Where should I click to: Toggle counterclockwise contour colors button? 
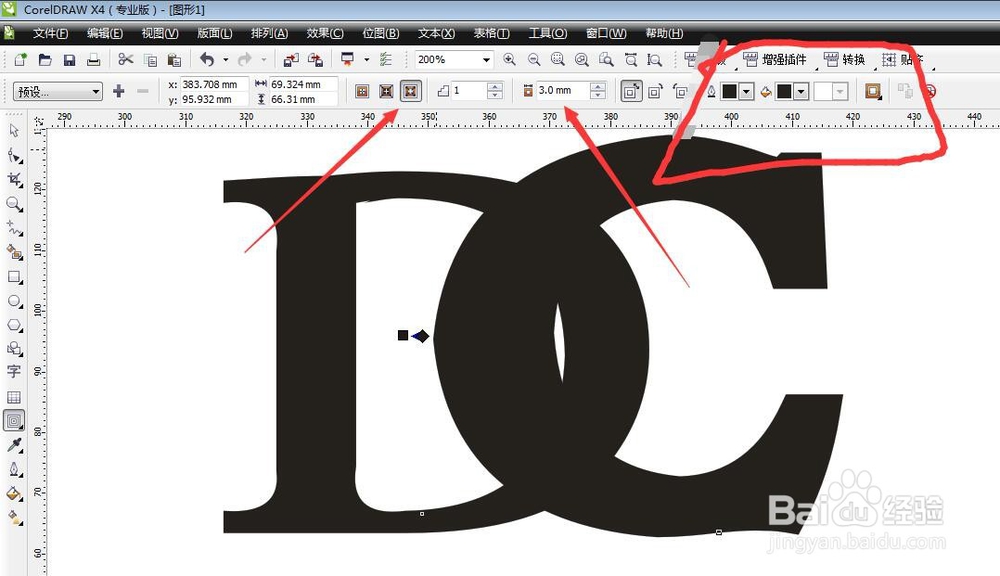pyautogui.click(x=680, y=91)
